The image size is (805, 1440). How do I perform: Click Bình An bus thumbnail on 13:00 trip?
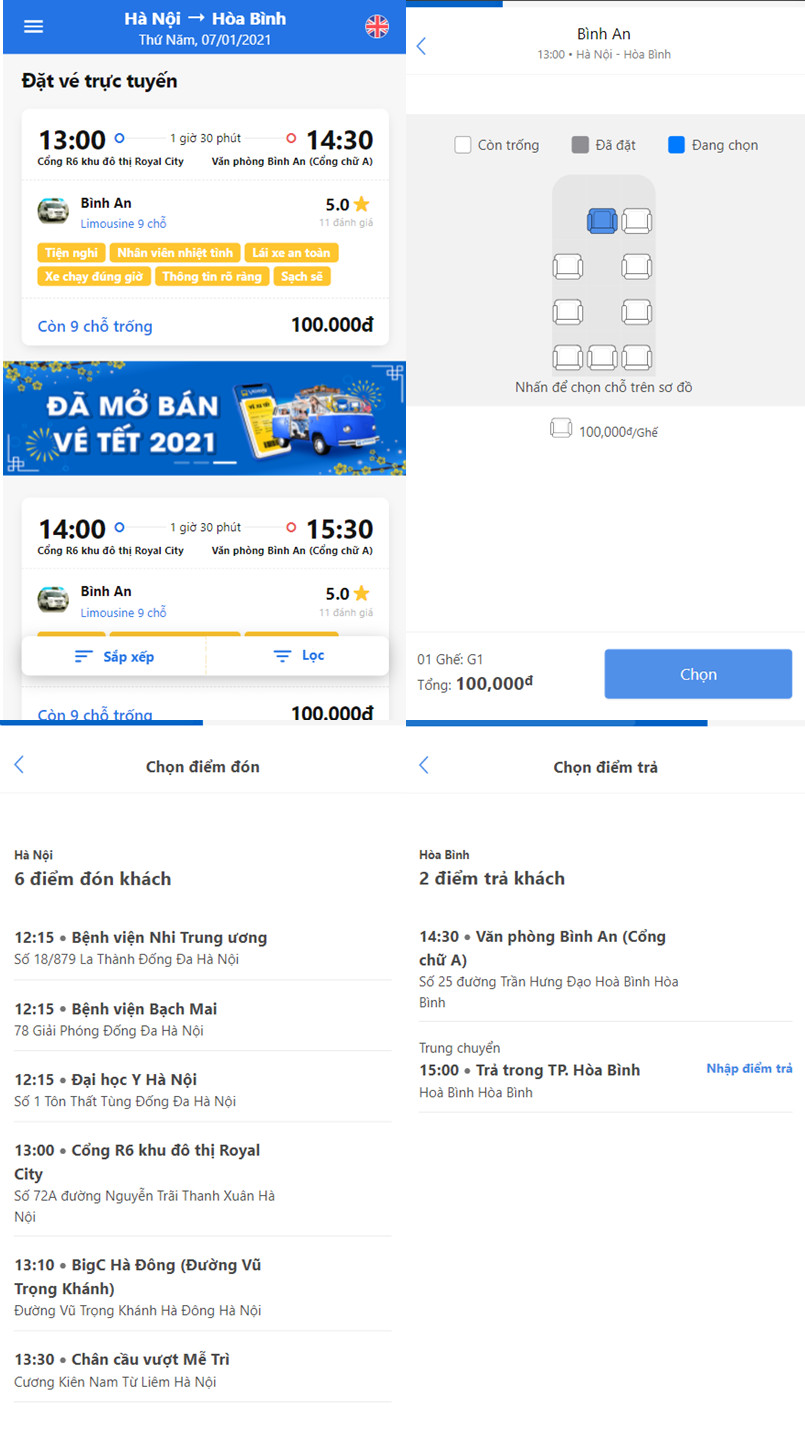pos(53,211)
